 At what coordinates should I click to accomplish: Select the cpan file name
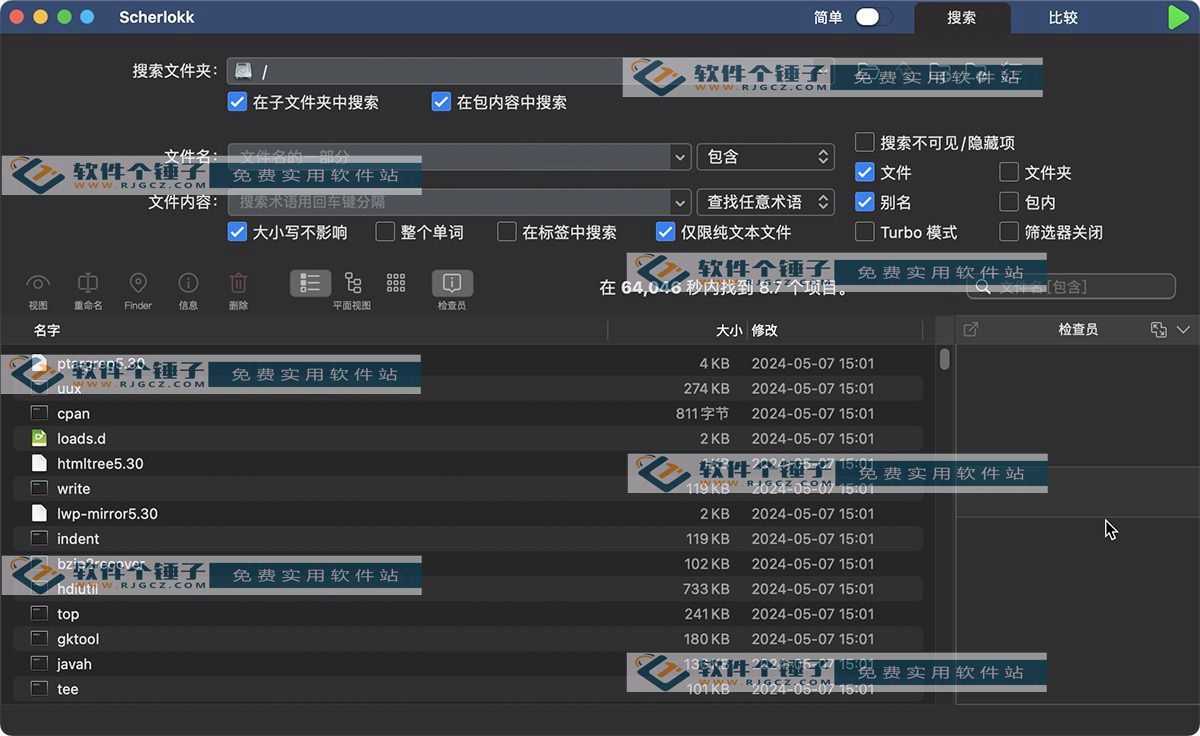(x=74, y=413)
